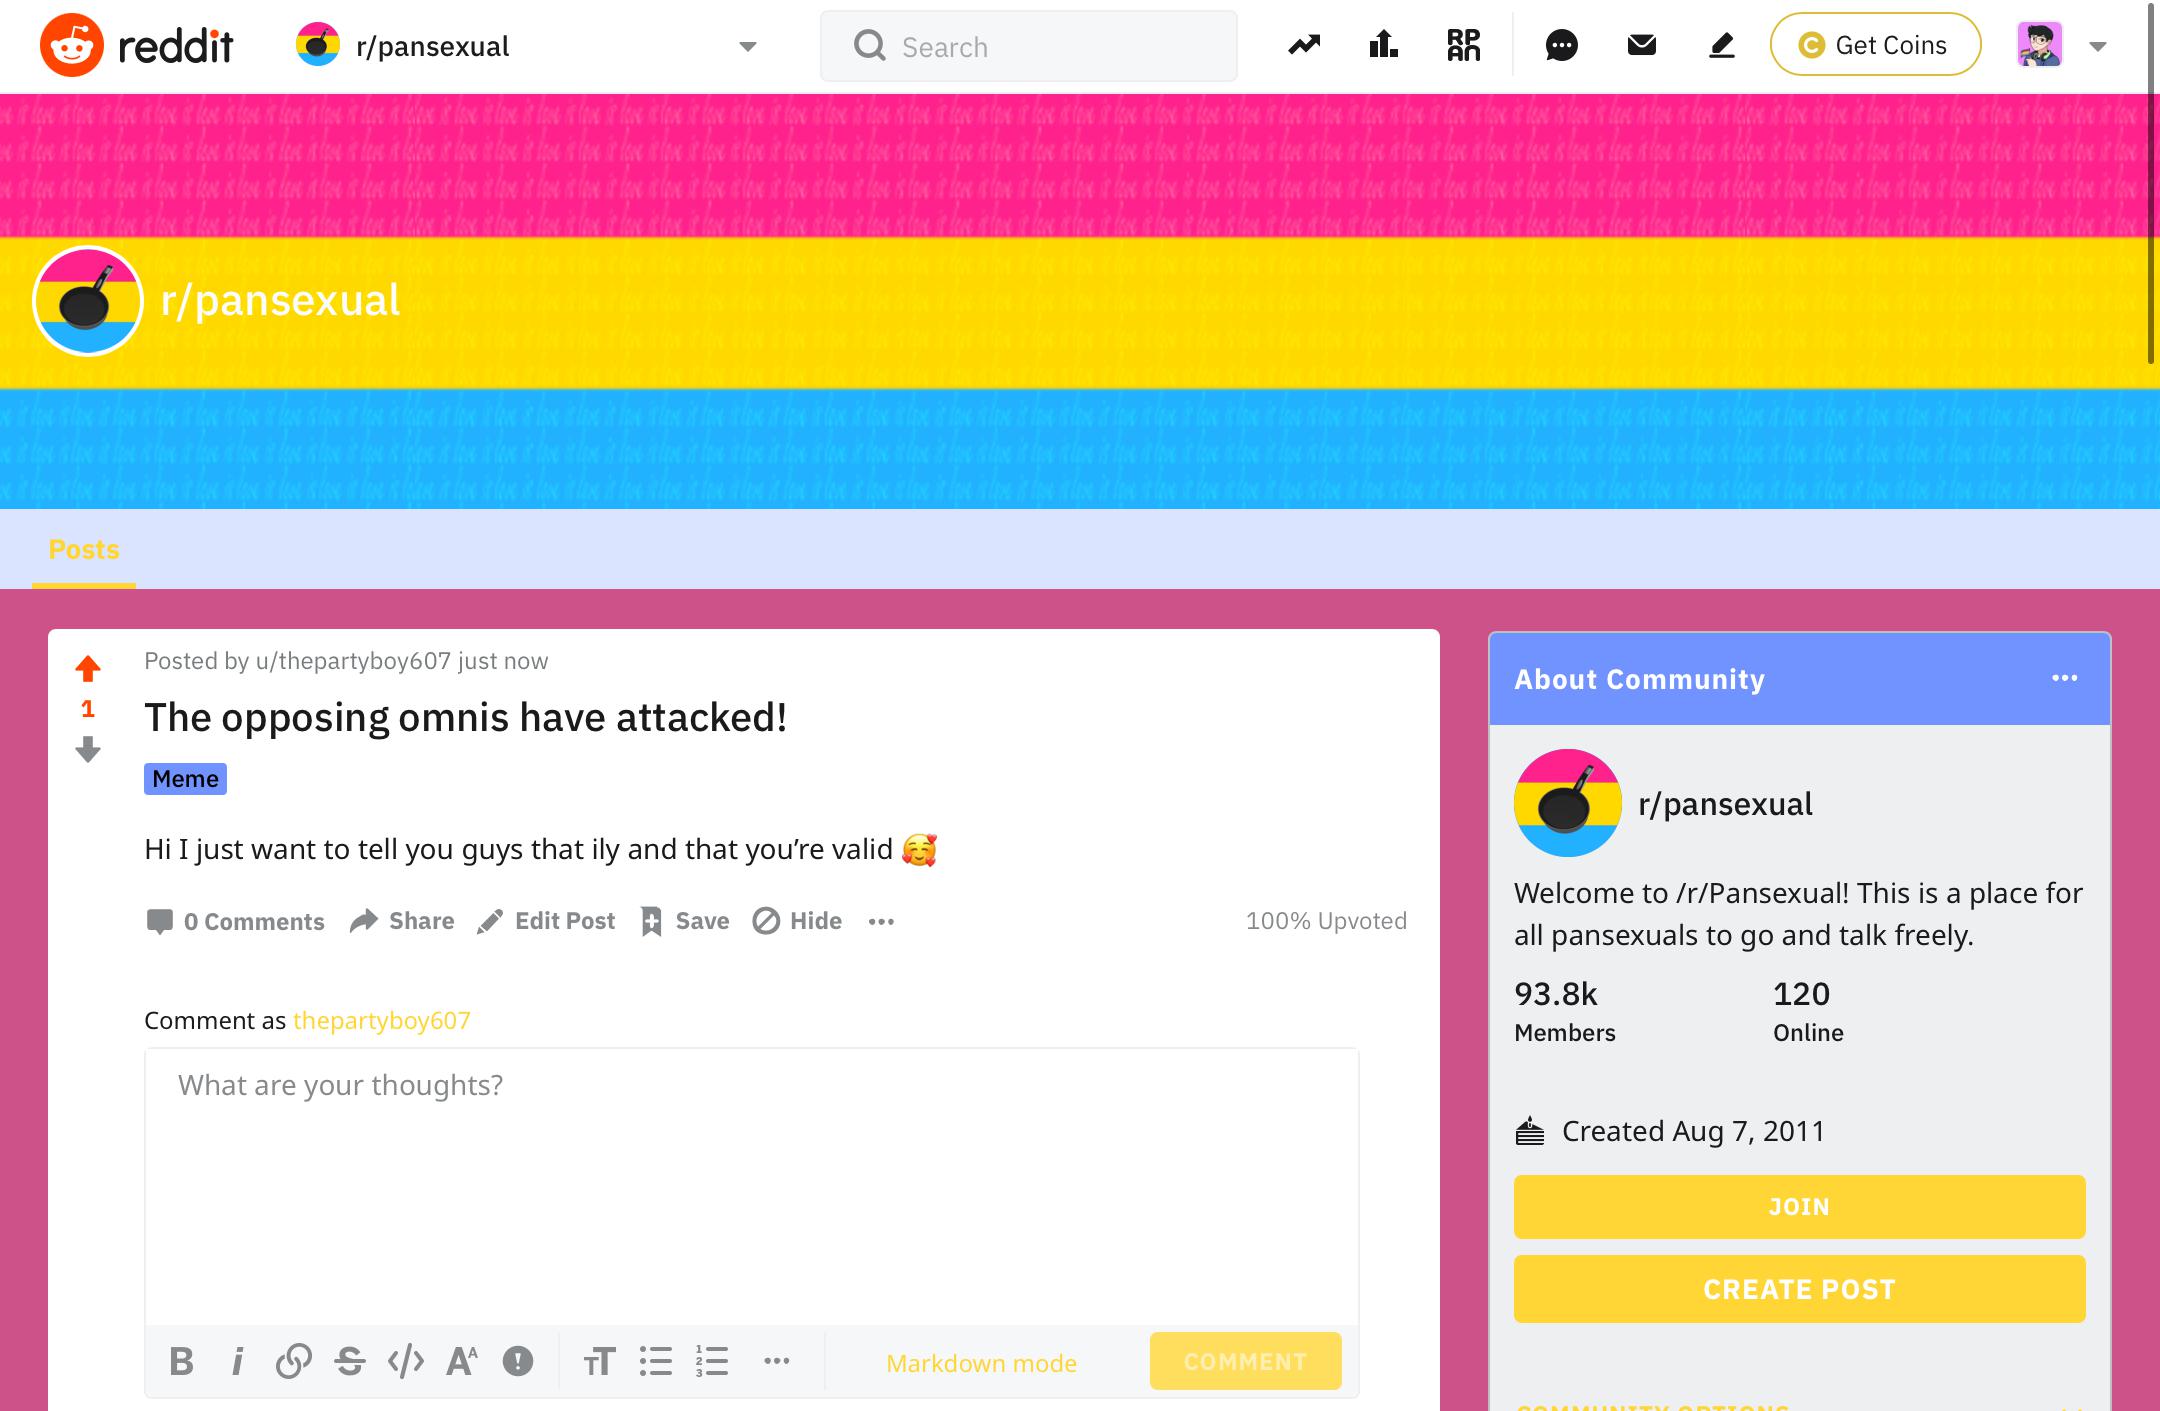Viewport: 2160px width, 1411px height.
Task: Switch to the Posts tab
Action: pos(84,549)
